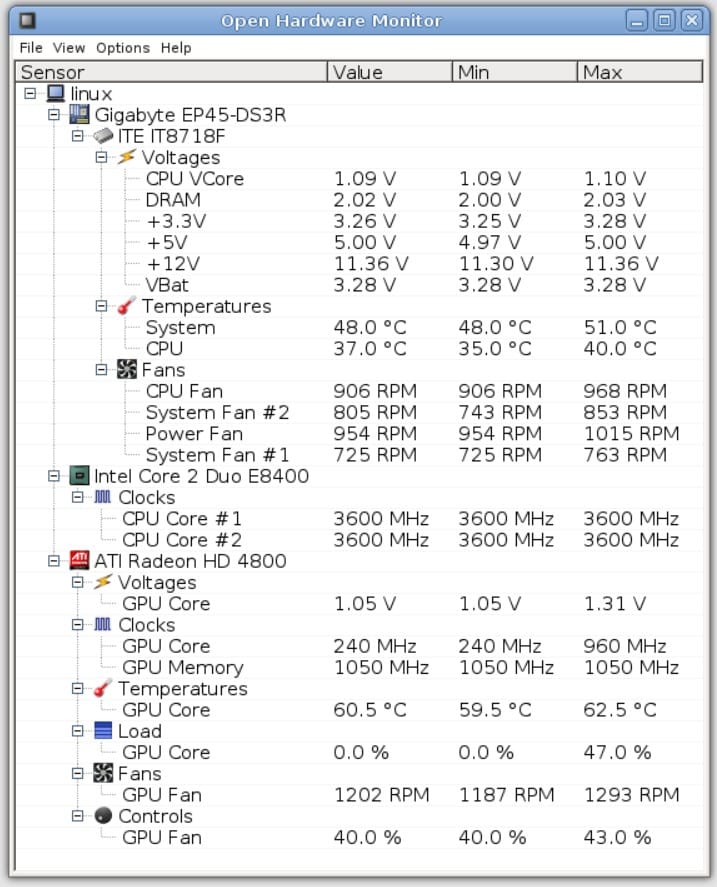This screenshot has width=717, height=887.
Task: Click the 60.5 °C GPU Core value
Action: tap(370, 710)
